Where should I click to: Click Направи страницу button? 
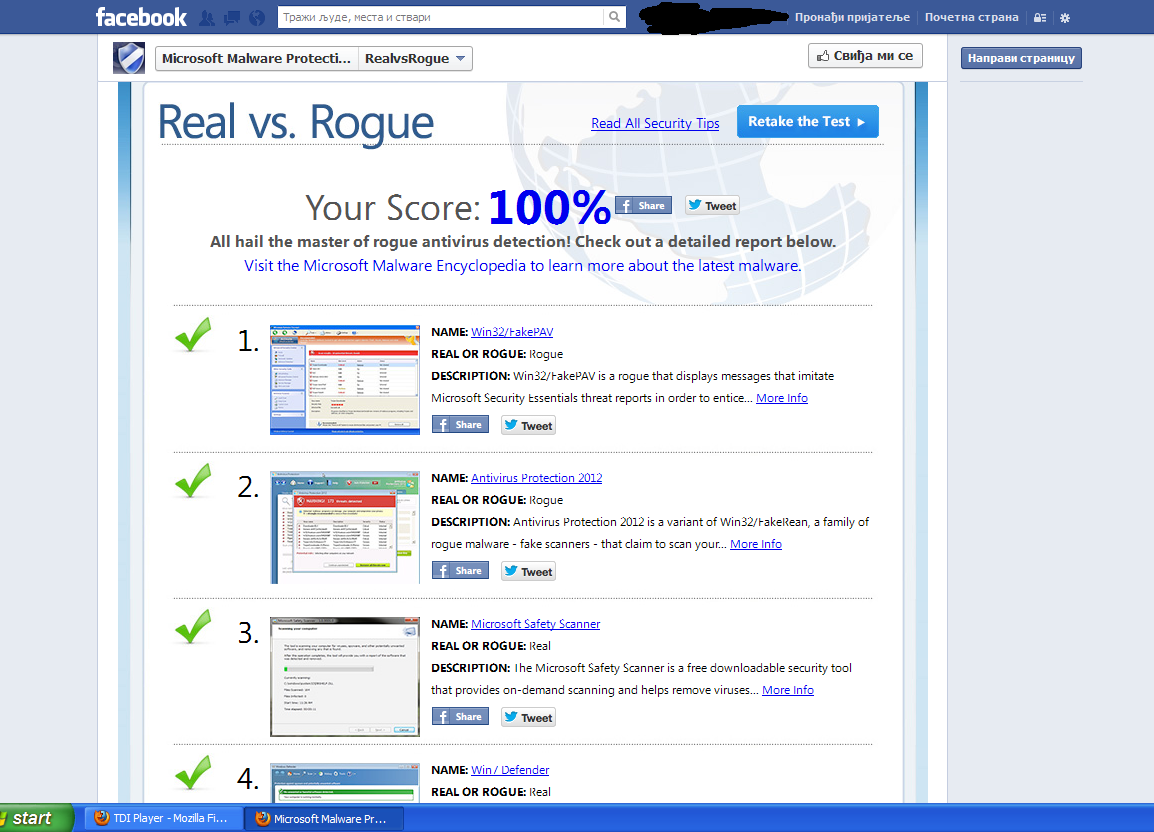(1021, 58)
